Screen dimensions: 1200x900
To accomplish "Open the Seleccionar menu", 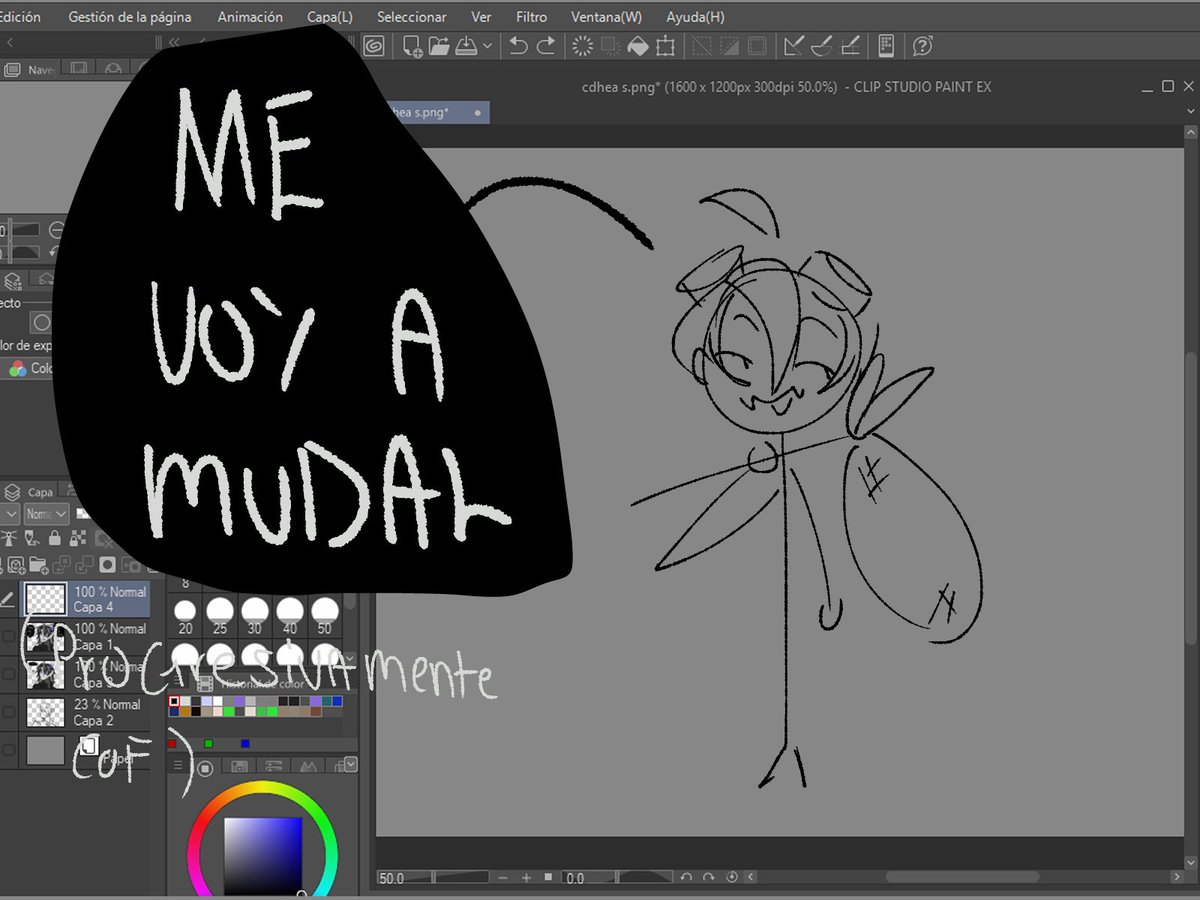I will pyautogui.click(x=412, y=17).
